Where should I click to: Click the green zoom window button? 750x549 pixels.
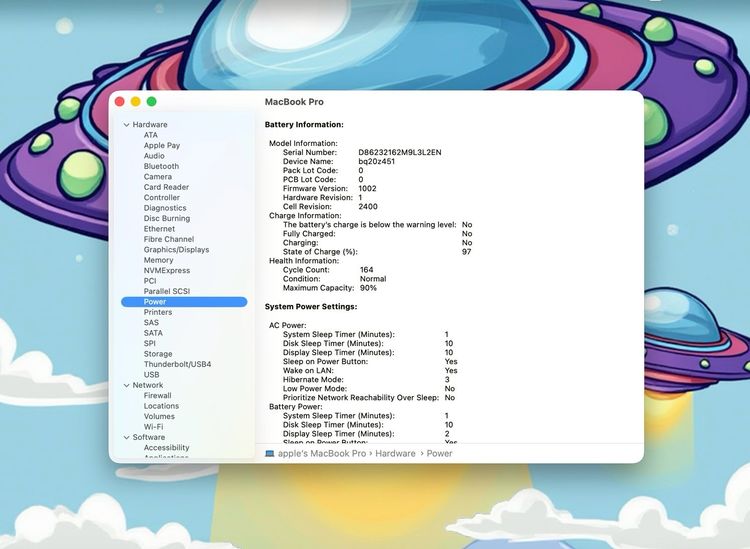pos(152,101)
